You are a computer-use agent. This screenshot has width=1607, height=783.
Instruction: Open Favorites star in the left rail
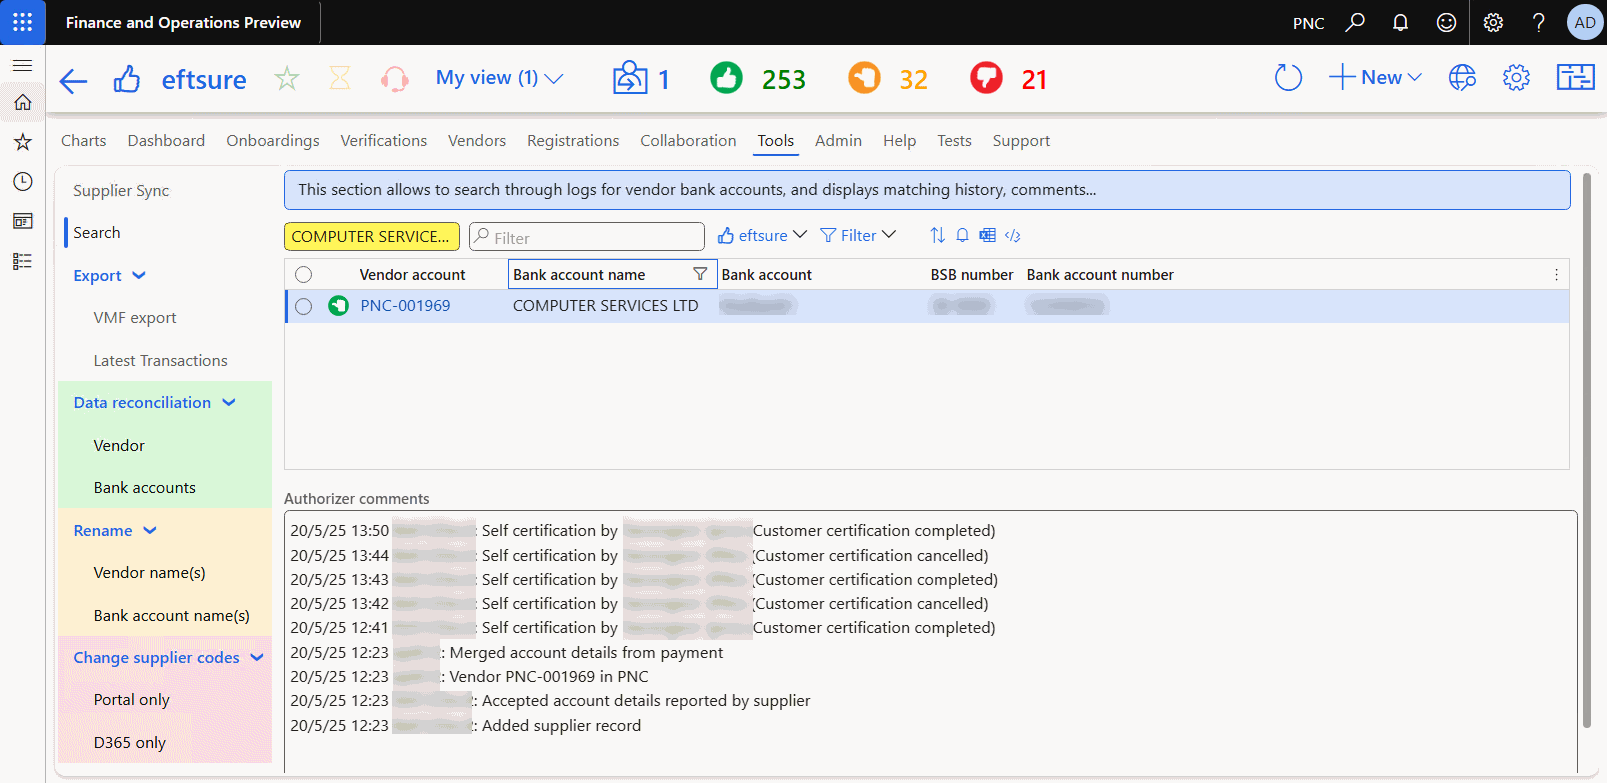coord(22,142)
